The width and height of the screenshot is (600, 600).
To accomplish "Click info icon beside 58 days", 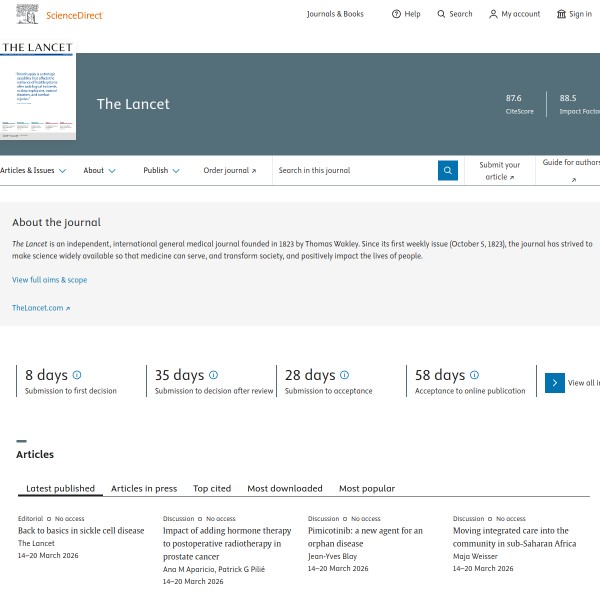I will (474, 375).
